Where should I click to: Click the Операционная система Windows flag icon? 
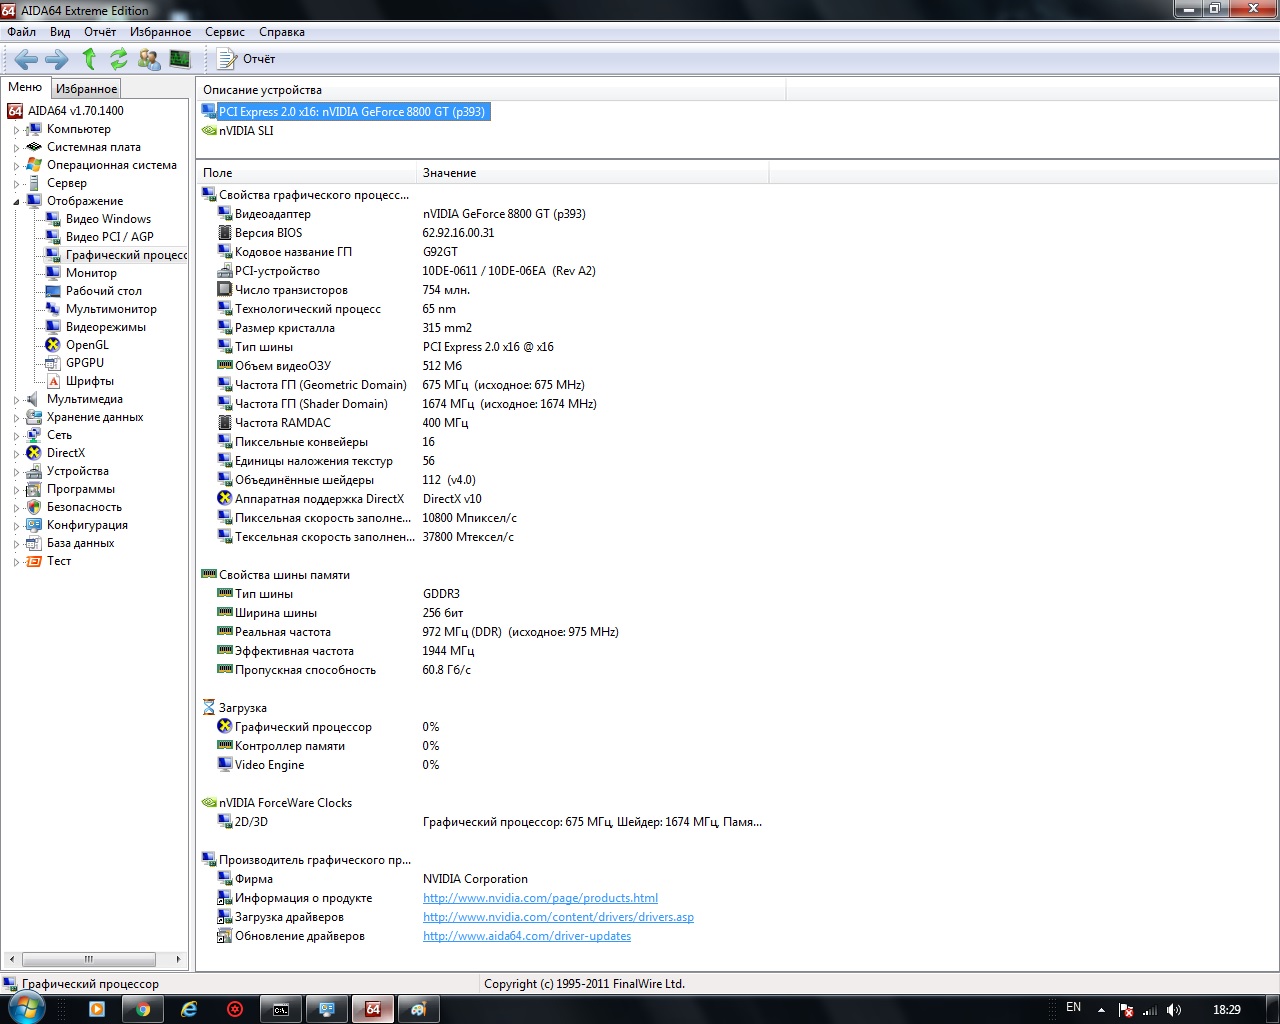[x=34, y=165]
